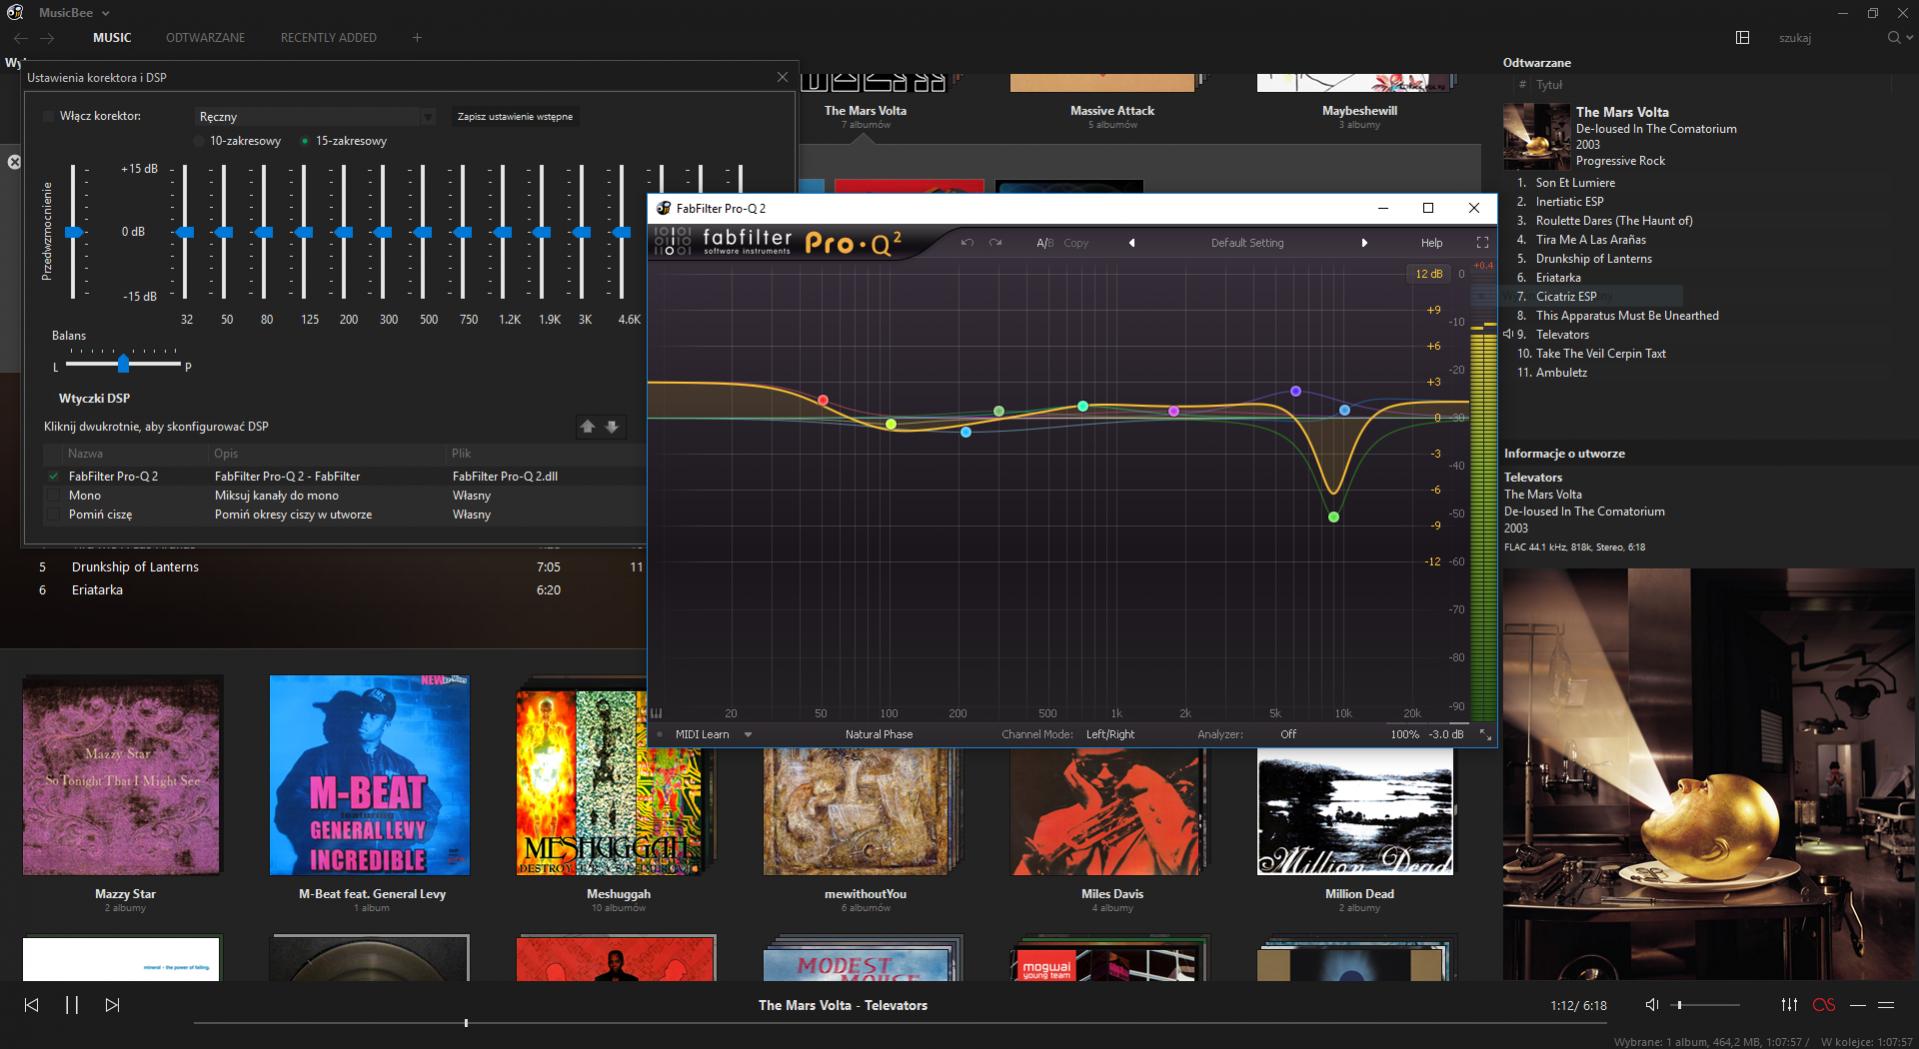Switch to the MUSIC tab
The width and height of the screenshot is (1919, 1049).
pos(112,38)
